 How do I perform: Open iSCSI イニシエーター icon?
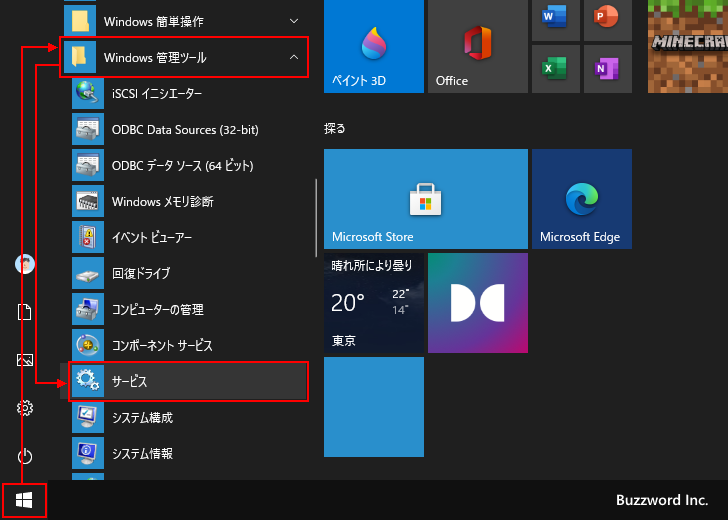88,93
